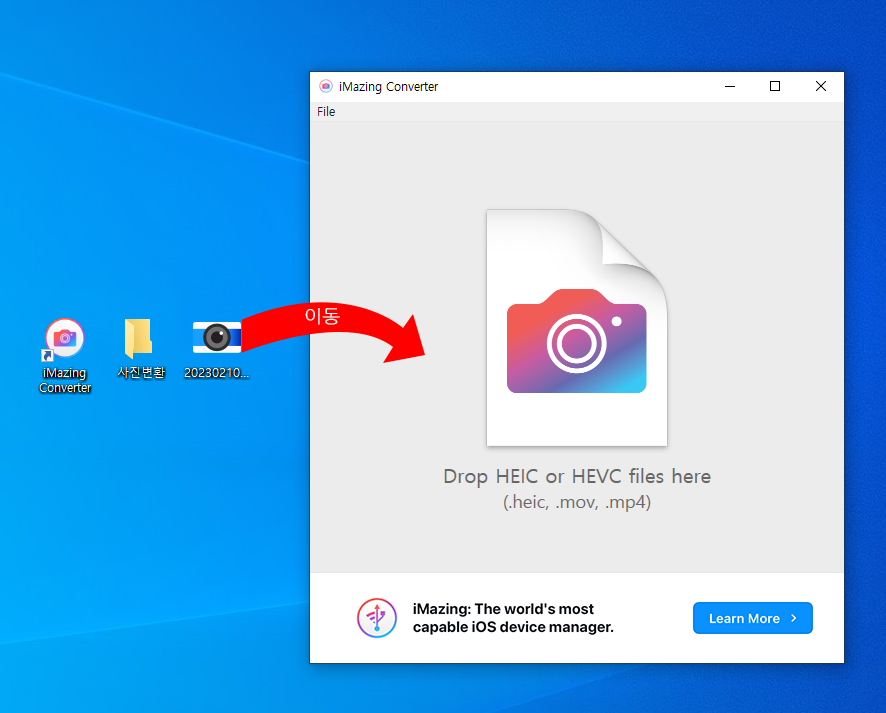Click the '사진변환' folder name label
886x713 pixels.
click(x=141, y=372)
